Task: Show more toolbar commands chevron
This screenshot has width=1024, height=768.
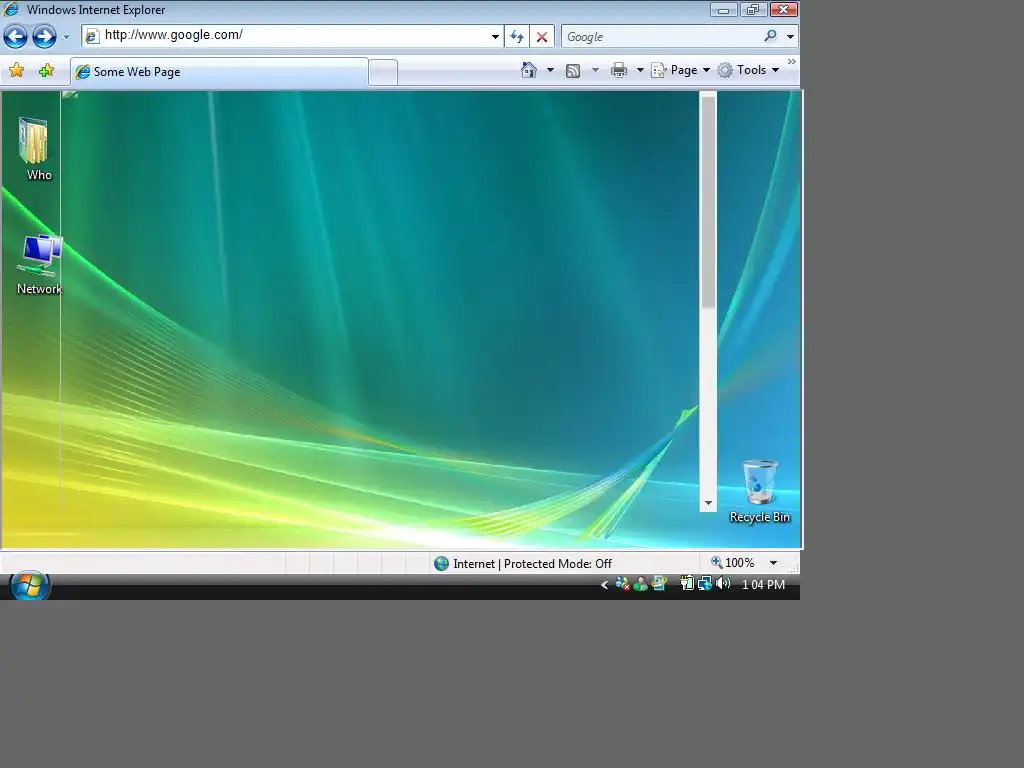Action: [x=792, y=62]
